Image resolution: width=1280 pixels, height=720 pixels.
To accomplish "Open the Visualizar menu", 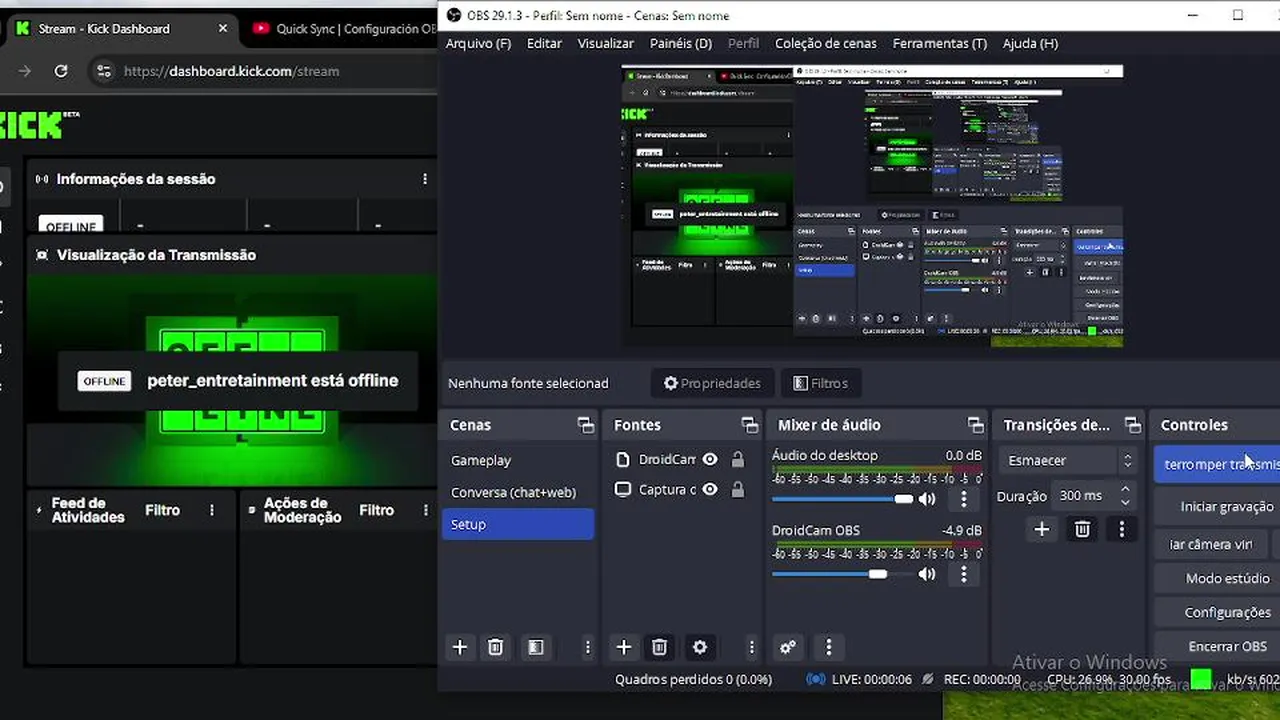I will coord(605,43).
